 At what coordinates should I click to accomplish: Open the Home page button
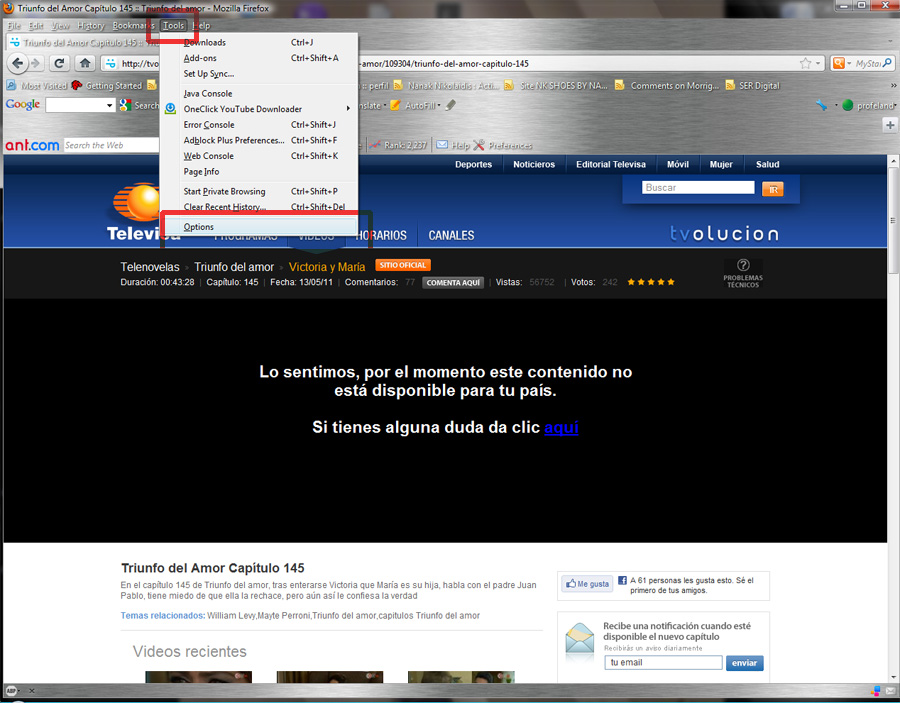pyautogui.click(x=85, y=63)
